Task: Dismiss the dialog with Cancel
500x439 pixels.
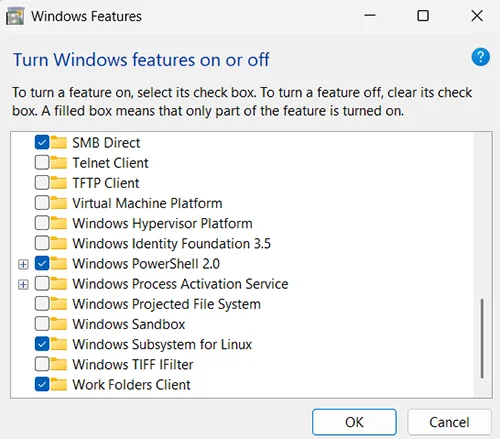Action: pyautogui.click(x=449, y=422)
